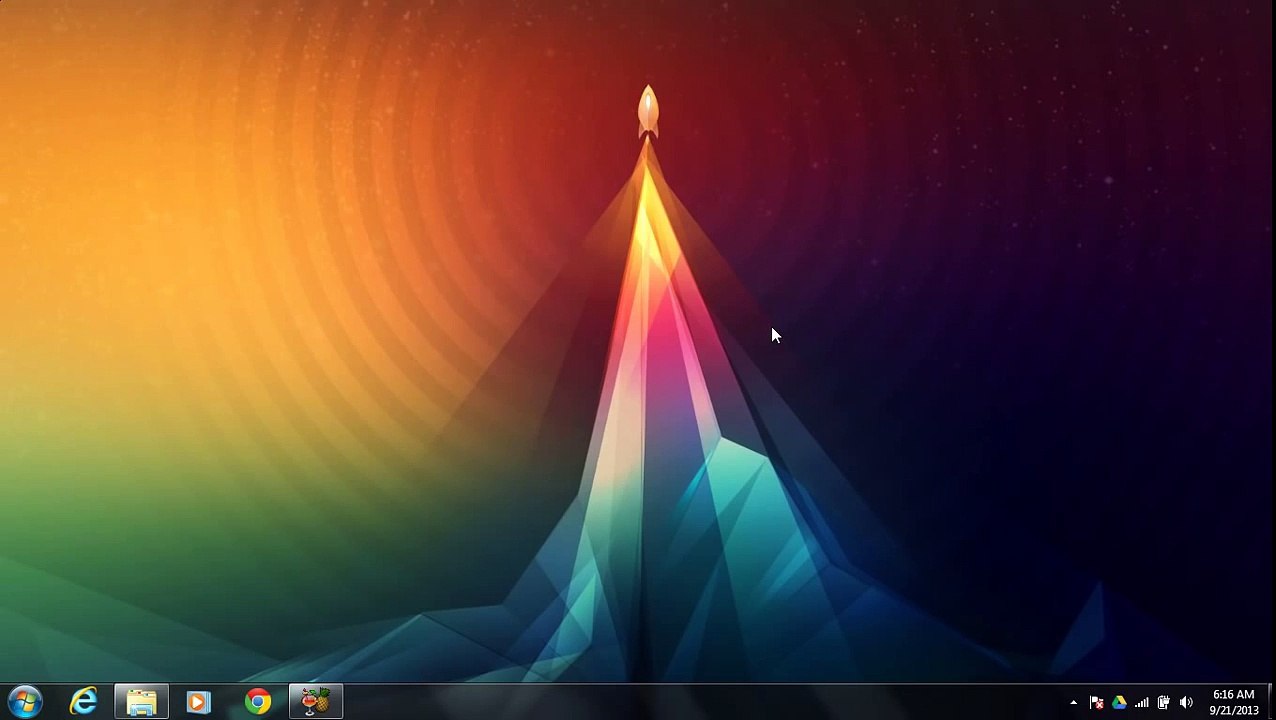
Task: Open the battery power tray icon
Action: pos(1163,703)
